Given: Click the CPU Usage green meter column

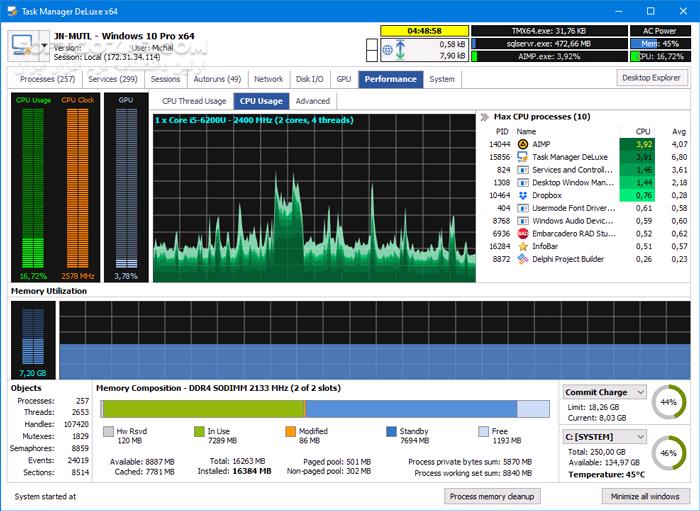Looking at the screenshot, I should pyautogui.click(x=33, y=188).
